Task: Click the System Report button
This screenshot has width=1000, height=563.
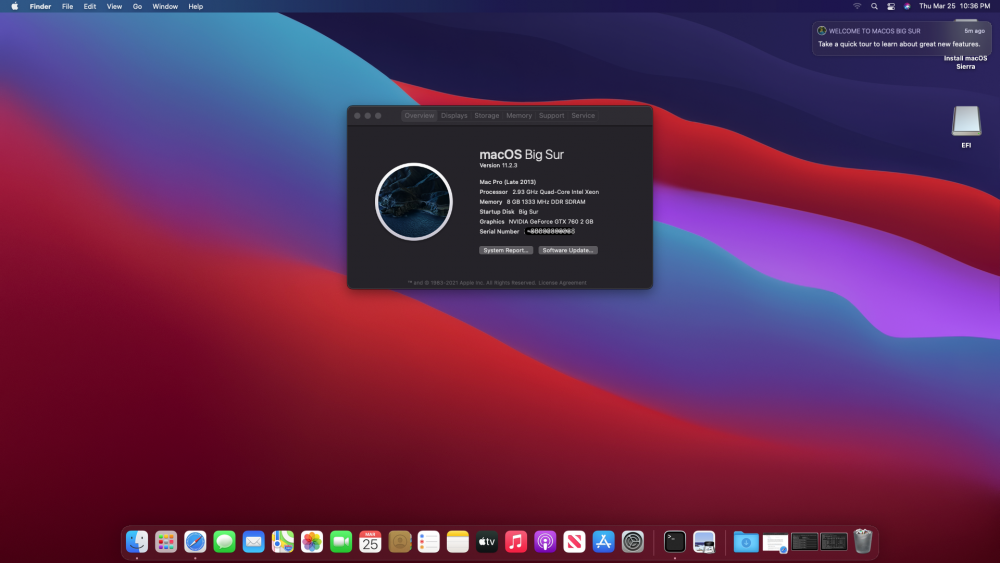Action: point(506,251)
